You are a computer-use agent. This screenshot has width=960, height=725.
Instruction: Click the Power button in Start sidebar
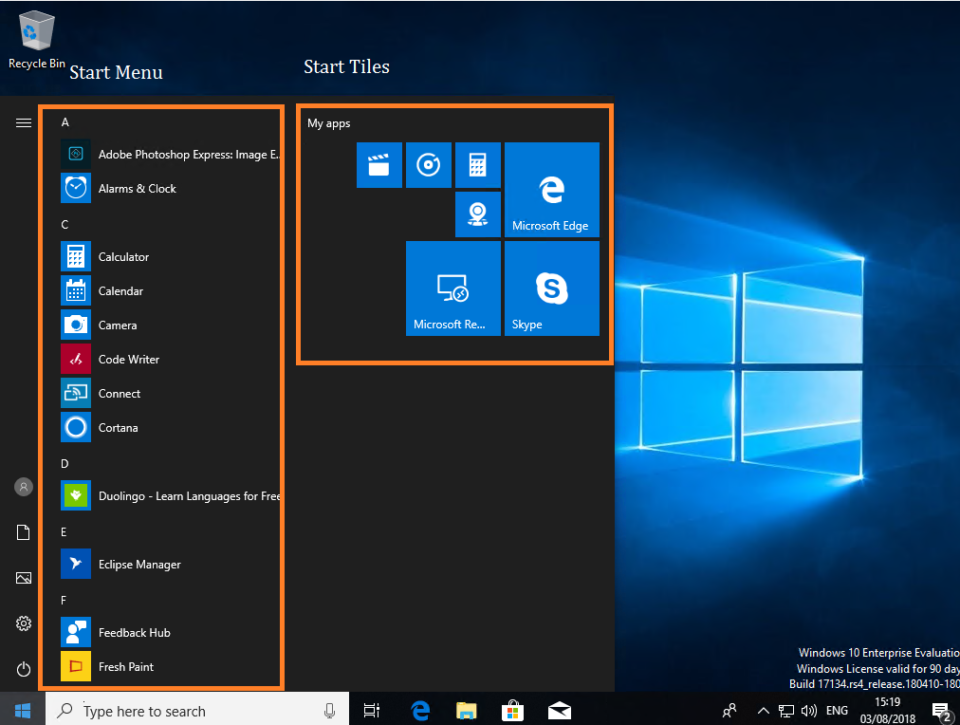23,669
